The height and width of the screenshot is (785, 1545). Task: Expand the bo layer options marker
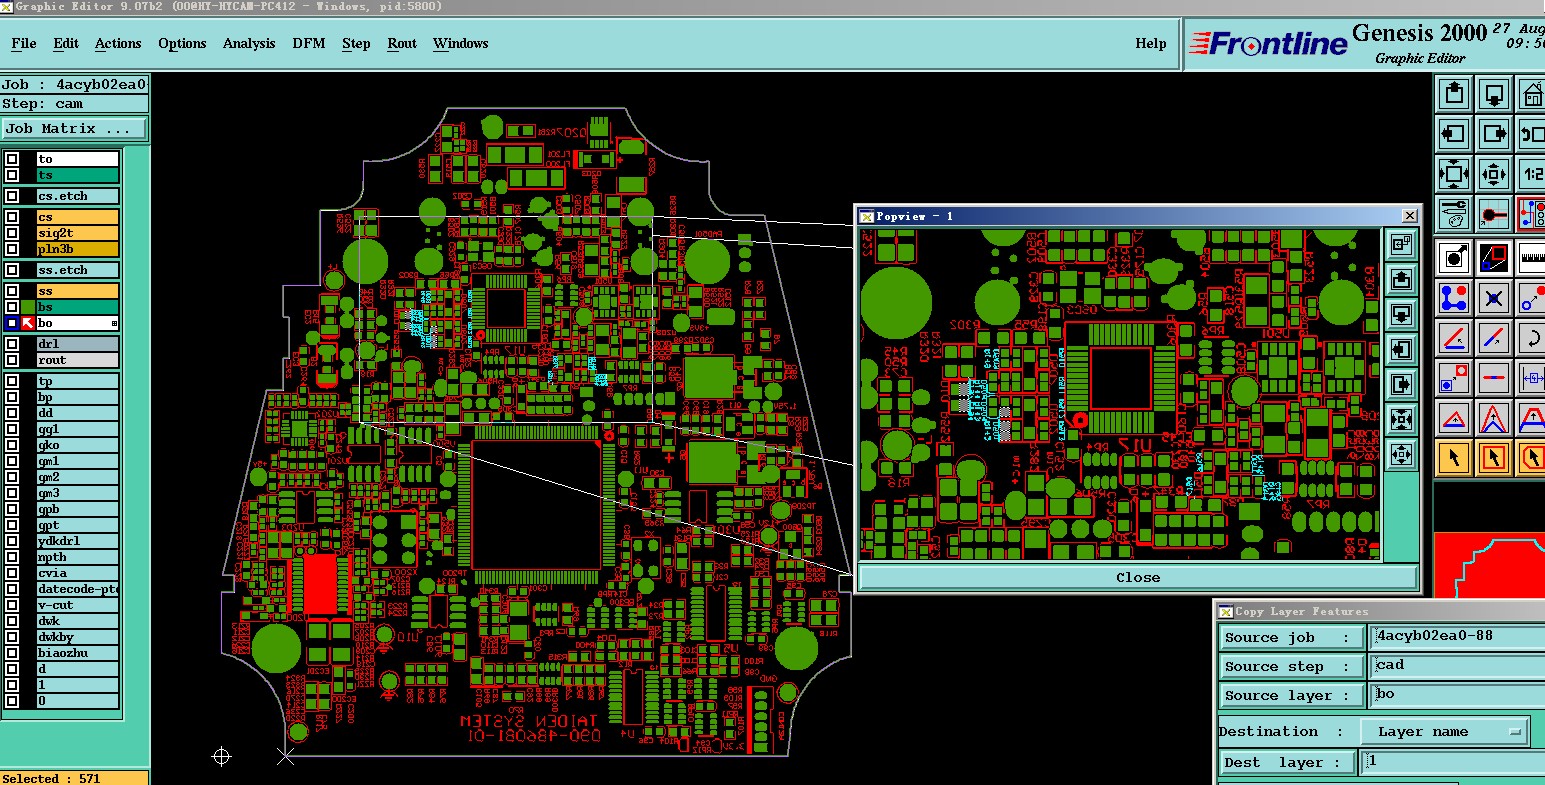pos(114,323)
